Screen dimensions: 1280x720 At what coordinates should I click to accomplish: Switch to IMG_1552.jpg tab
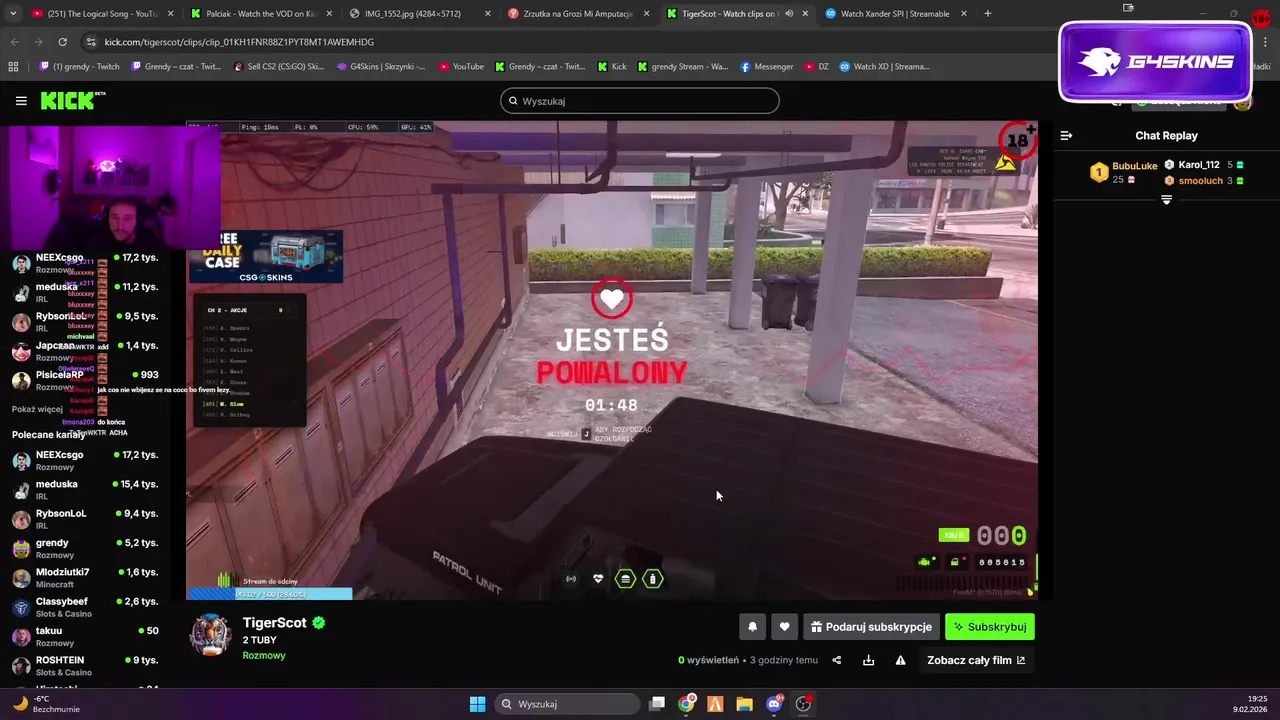pyautogui.click(x=419, y=14)
